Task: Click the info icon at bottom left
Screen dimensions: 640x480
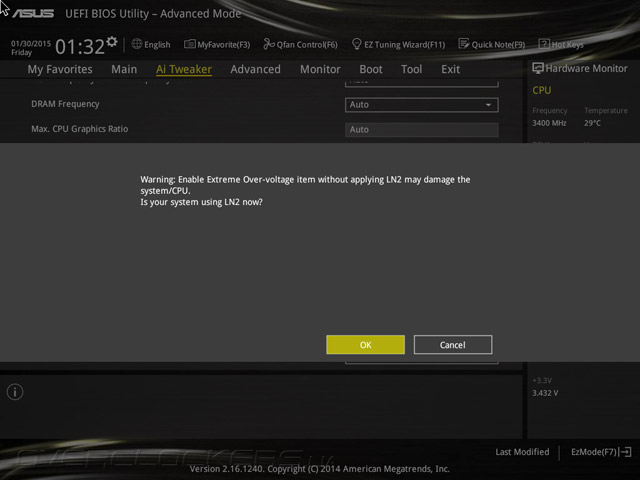Action: pyautogui.click(x=15, y=392)
